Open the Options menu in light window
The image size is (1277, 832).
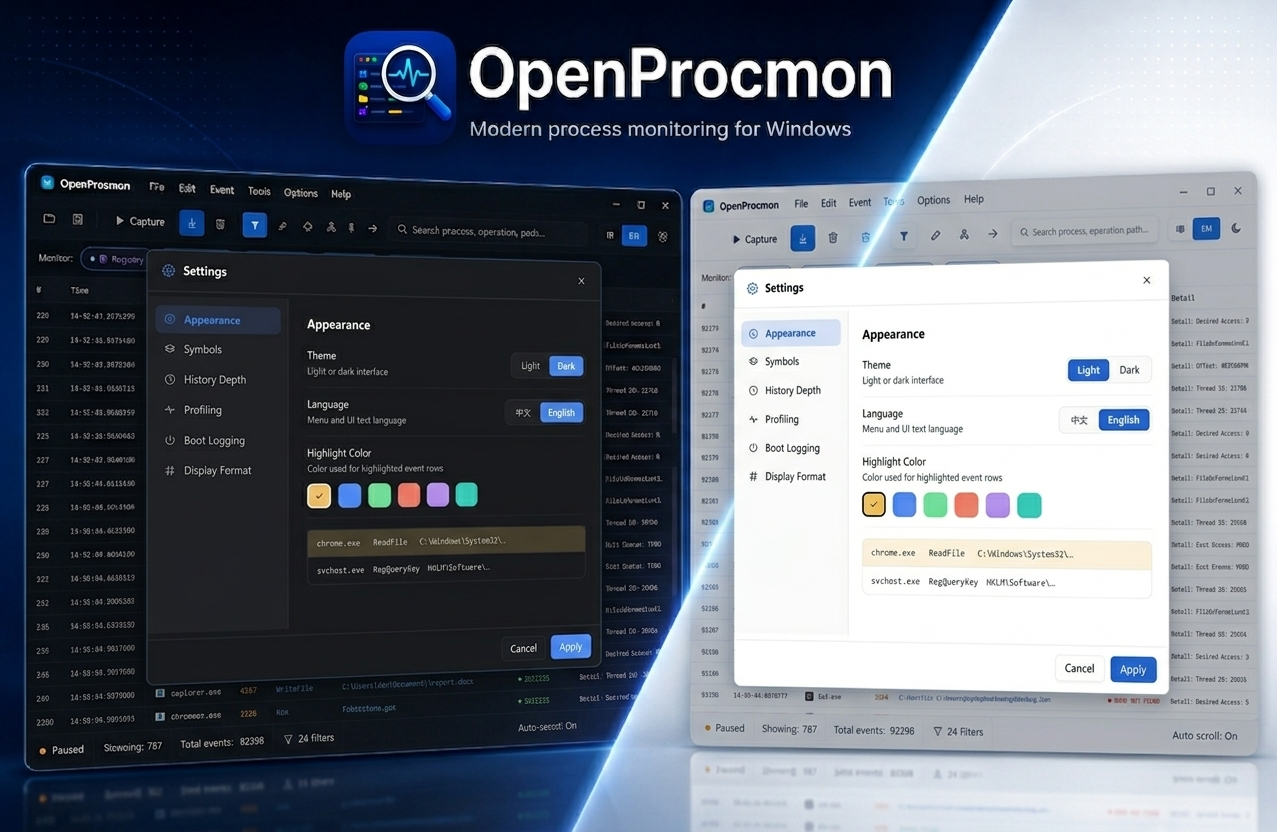[933, 200]
